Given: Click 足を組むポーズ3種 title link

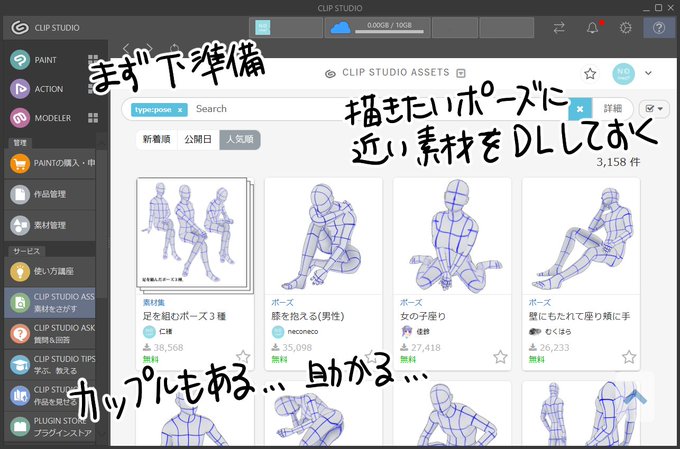Looking at the screenshot, I should [x=184, y=316].
